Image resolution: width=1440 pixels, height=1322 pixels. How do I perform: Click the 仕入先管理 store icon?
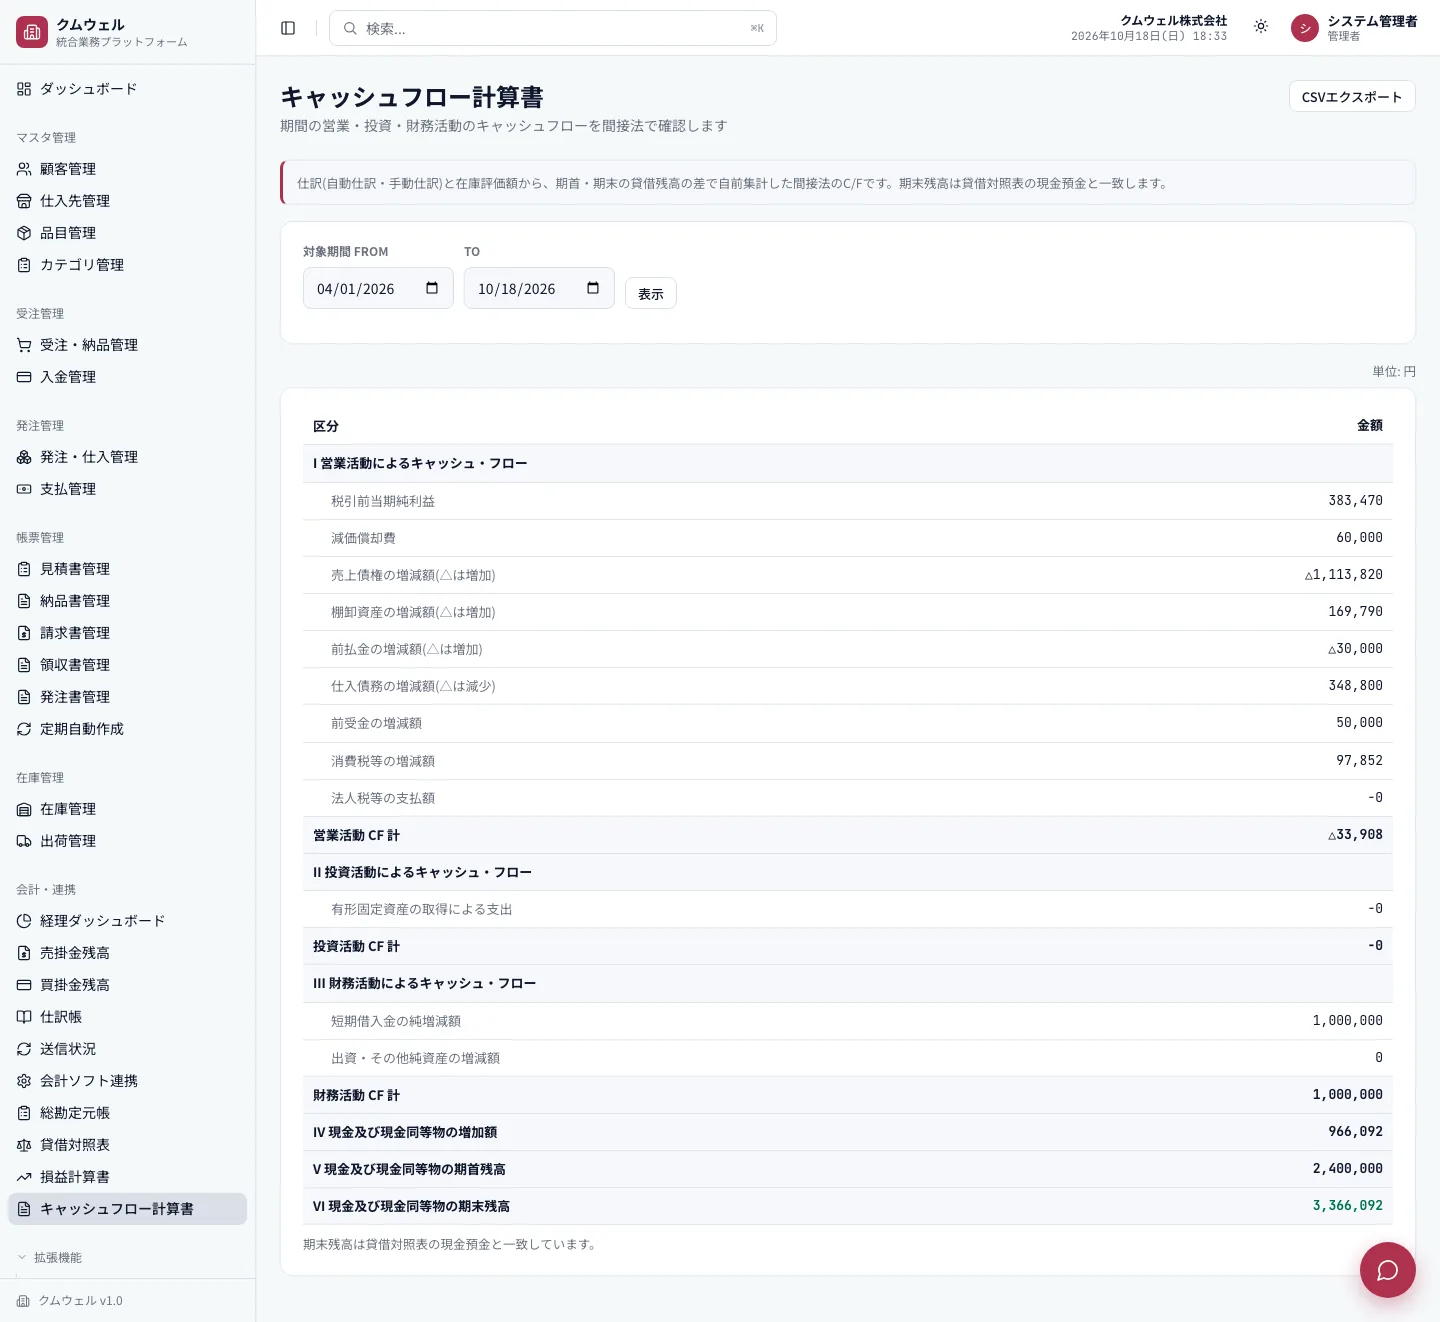(x=24, y=201)
